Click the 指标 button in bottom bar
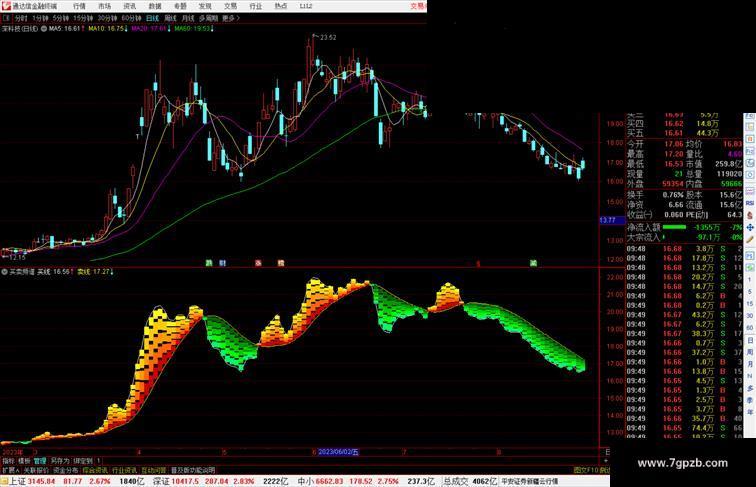Viewport: 756px width, 487px height. (x=8, y=461)
